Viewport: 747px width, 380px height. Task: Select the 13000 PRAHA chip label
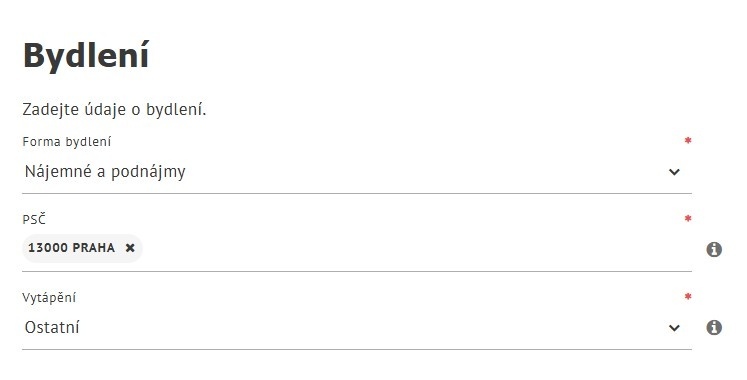pyautogui.click(x=71, y=248)
